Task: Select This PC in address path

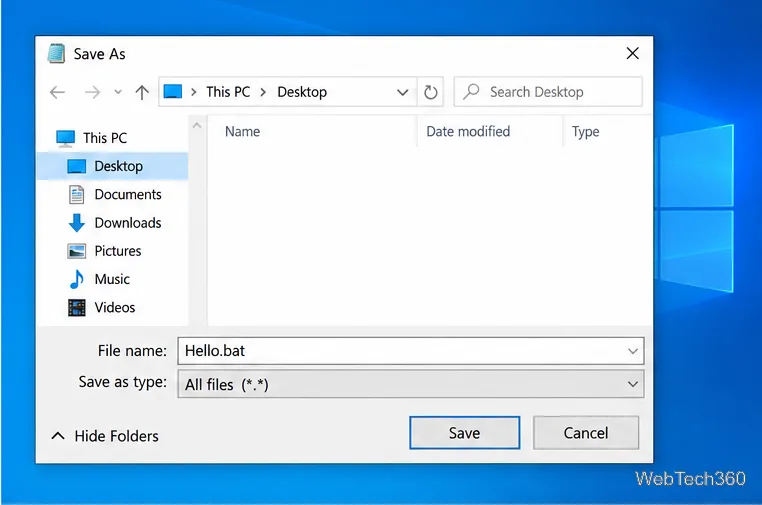Action: pos(228,92)
